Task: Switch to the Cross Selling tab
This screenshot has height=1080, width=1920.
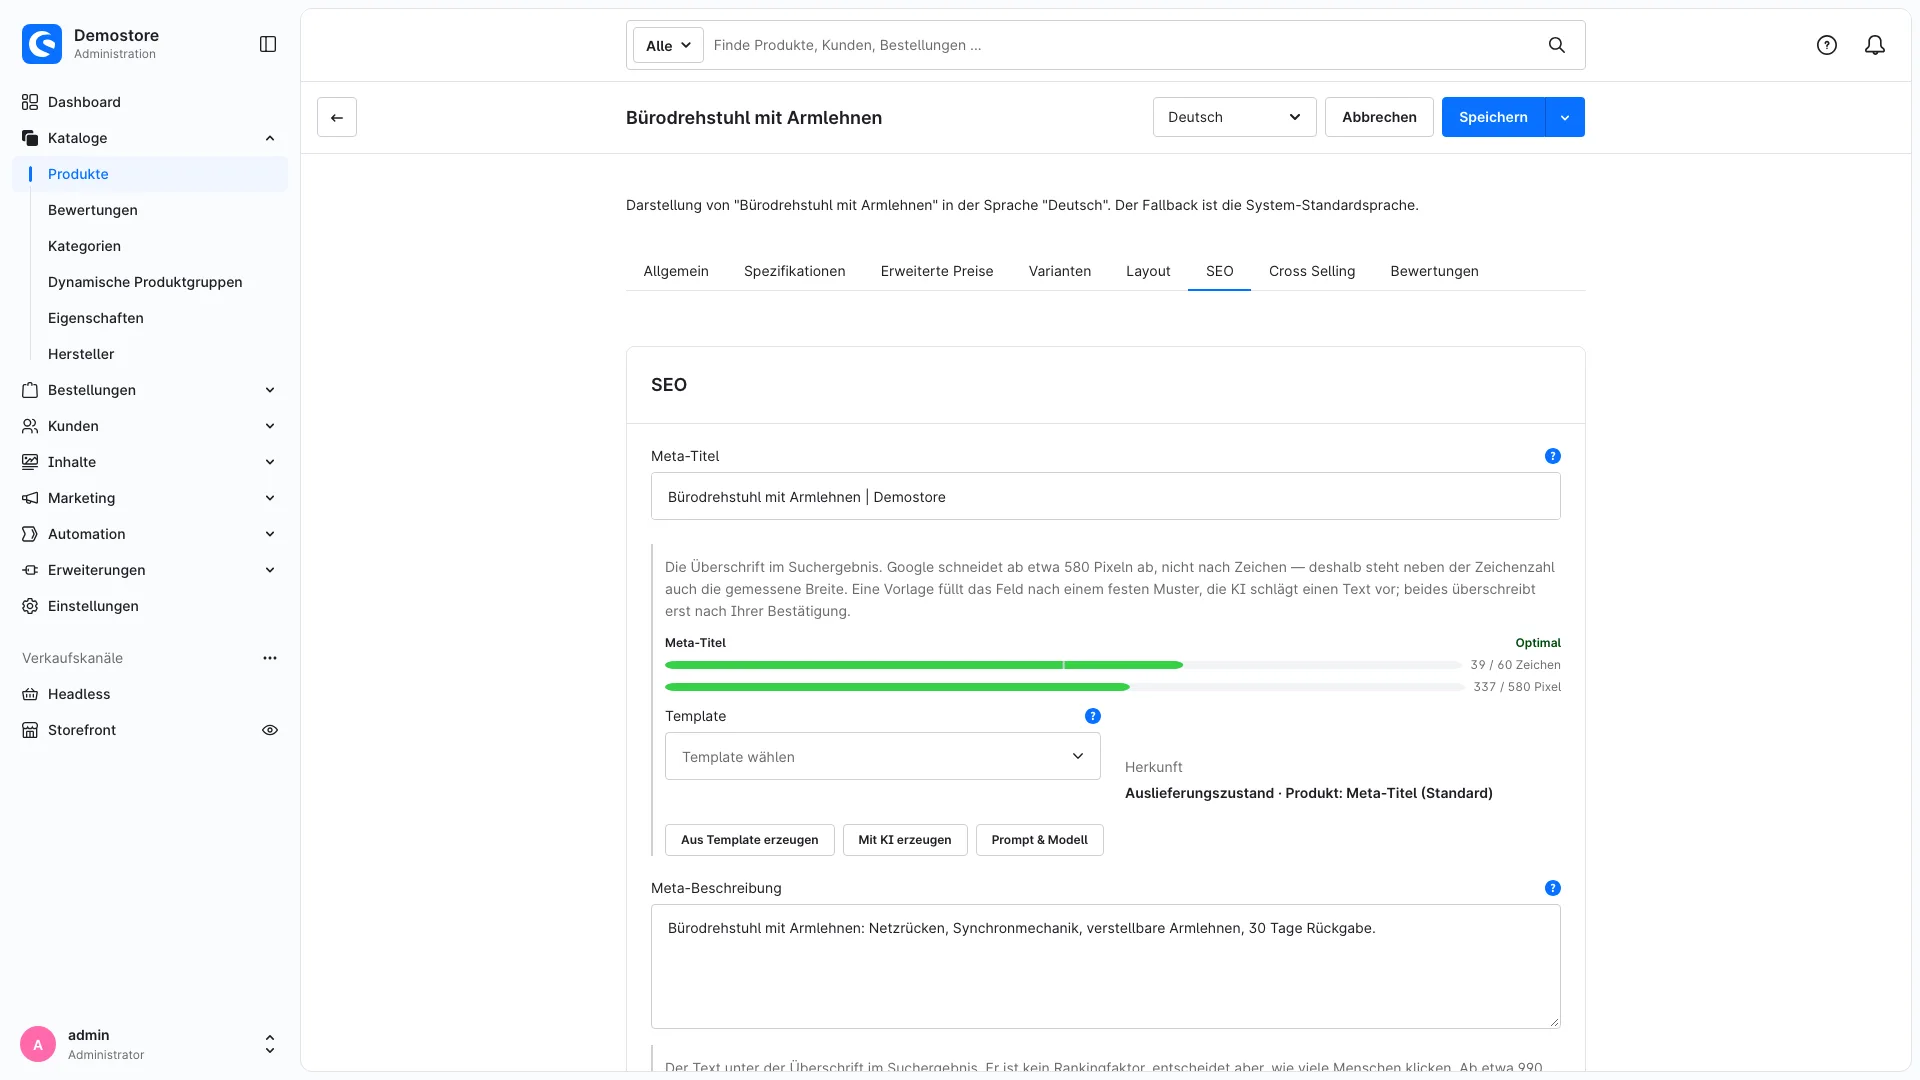Action: pyautogui.click(x=1312, y=271)
